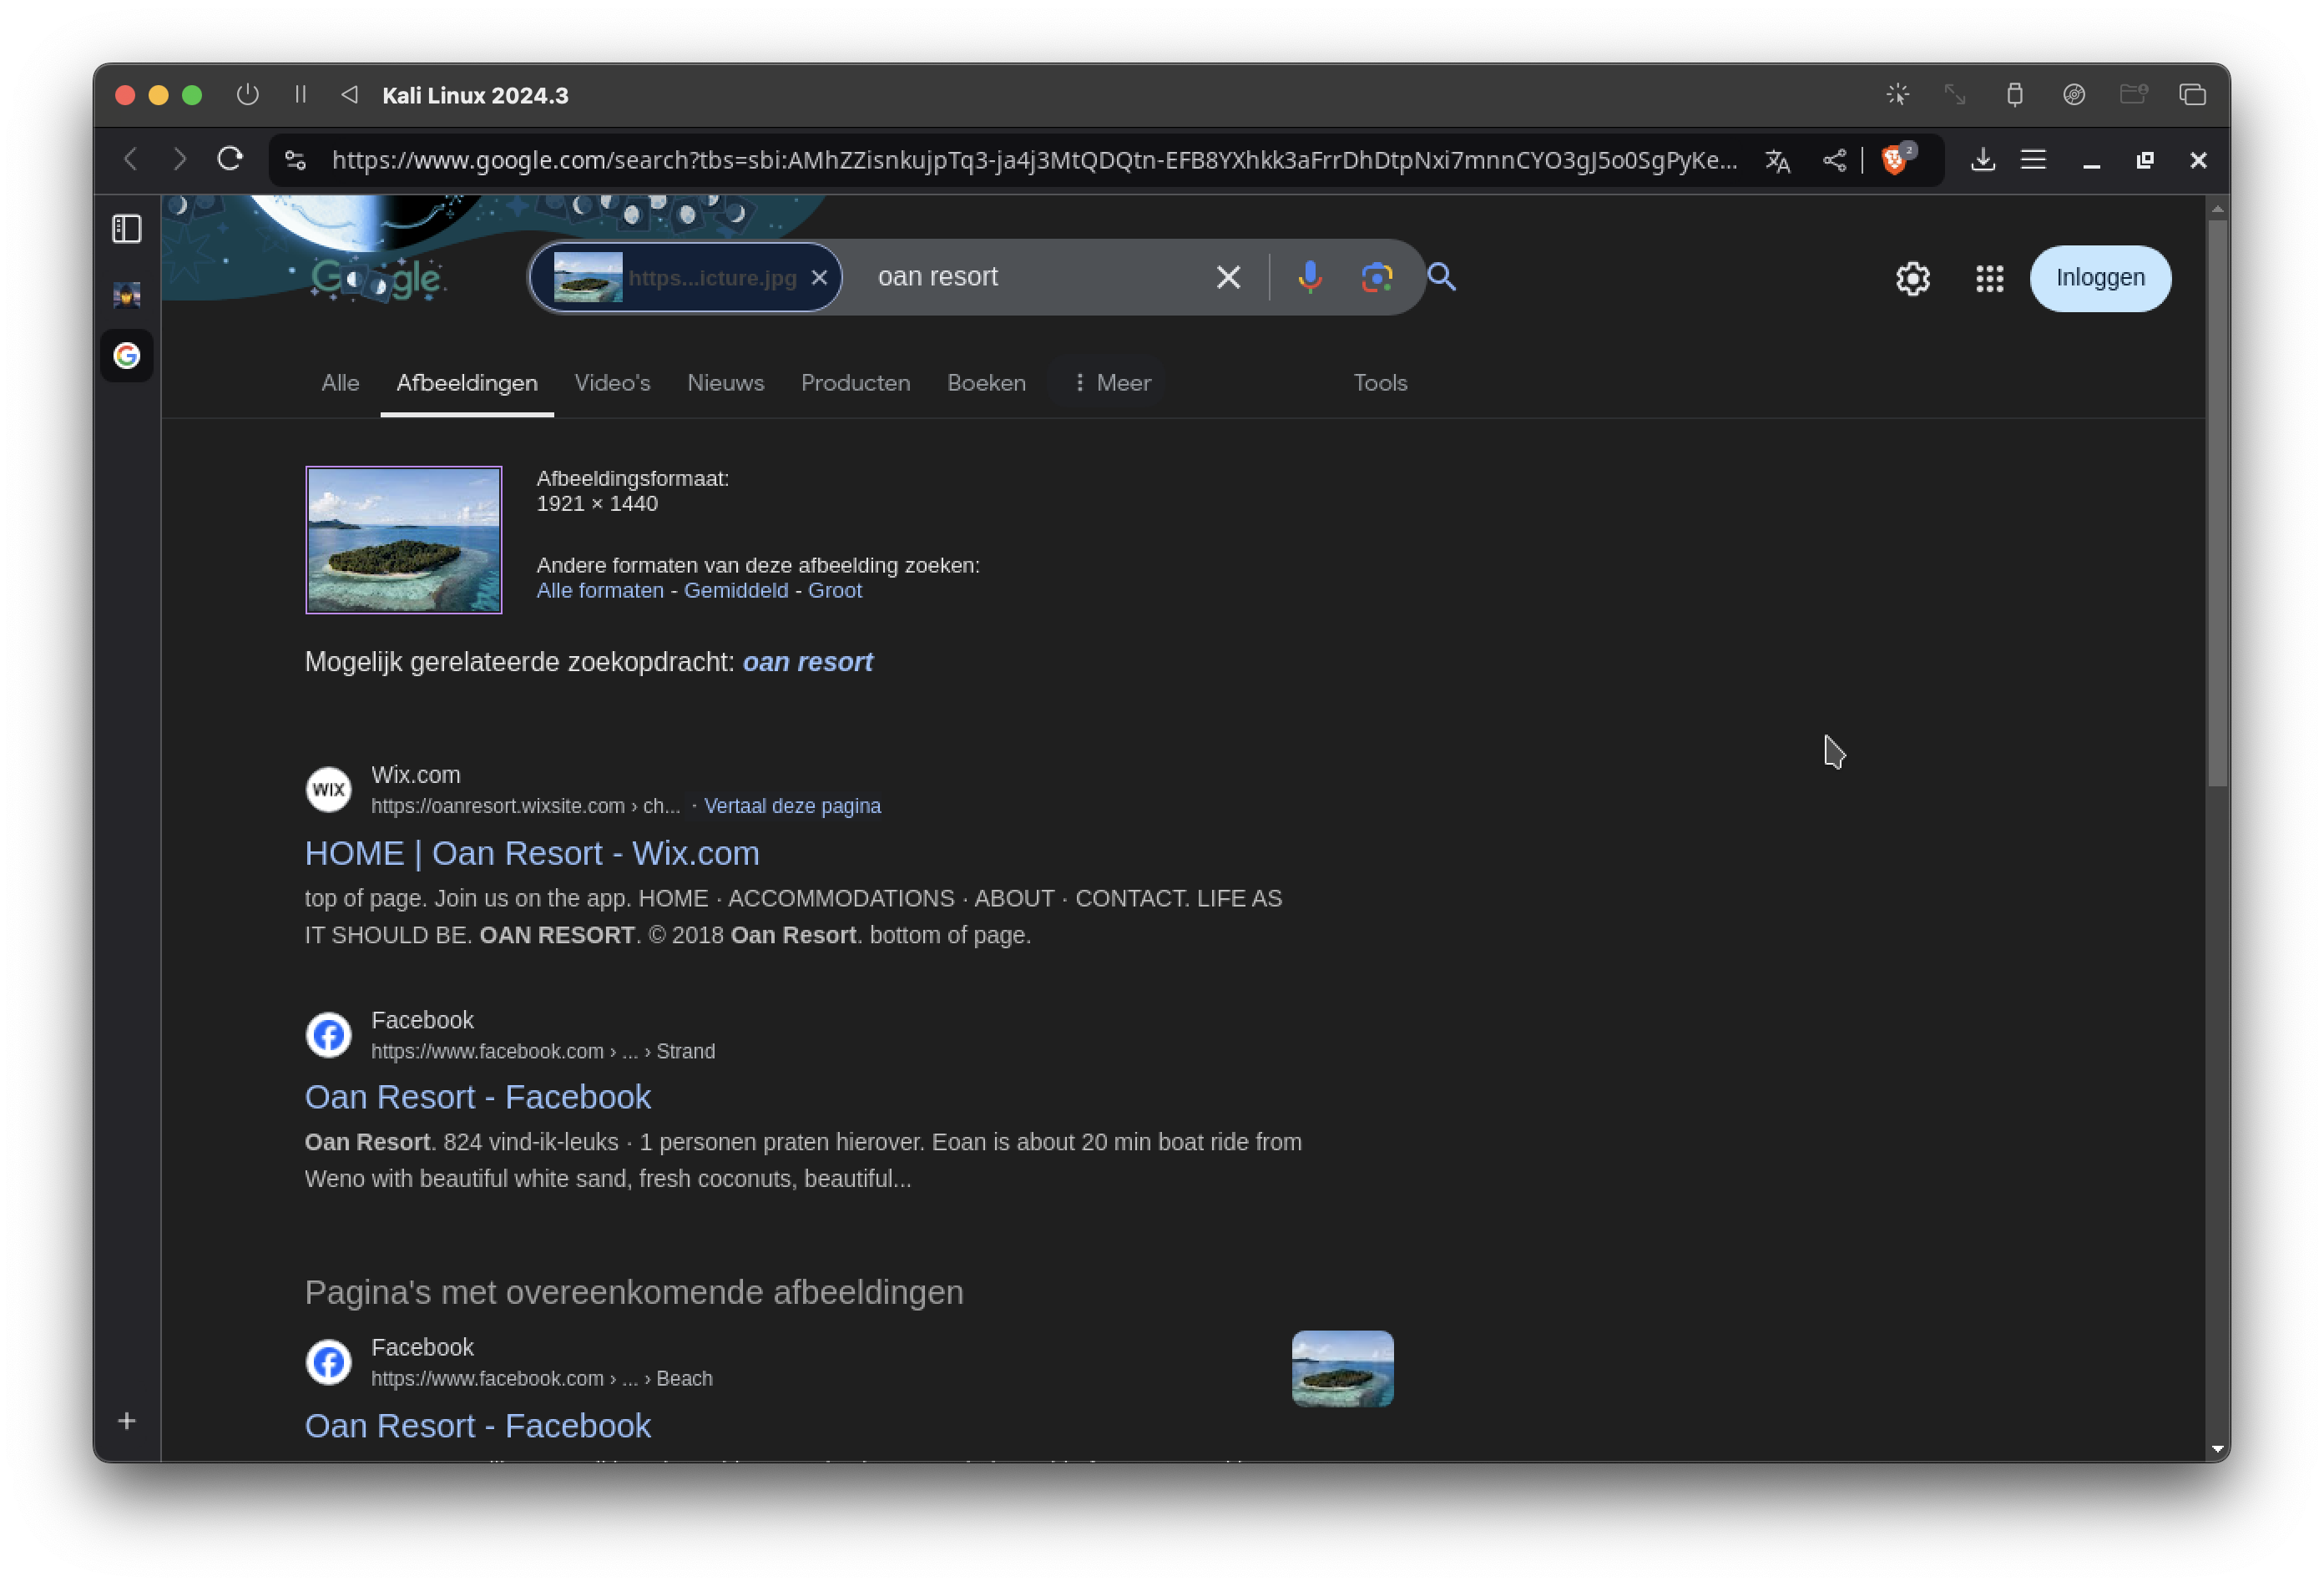The width and height of the screenshot is (2324, 1586).
Task: Select the Afbeeldingen tab
Action: [467, 383]
